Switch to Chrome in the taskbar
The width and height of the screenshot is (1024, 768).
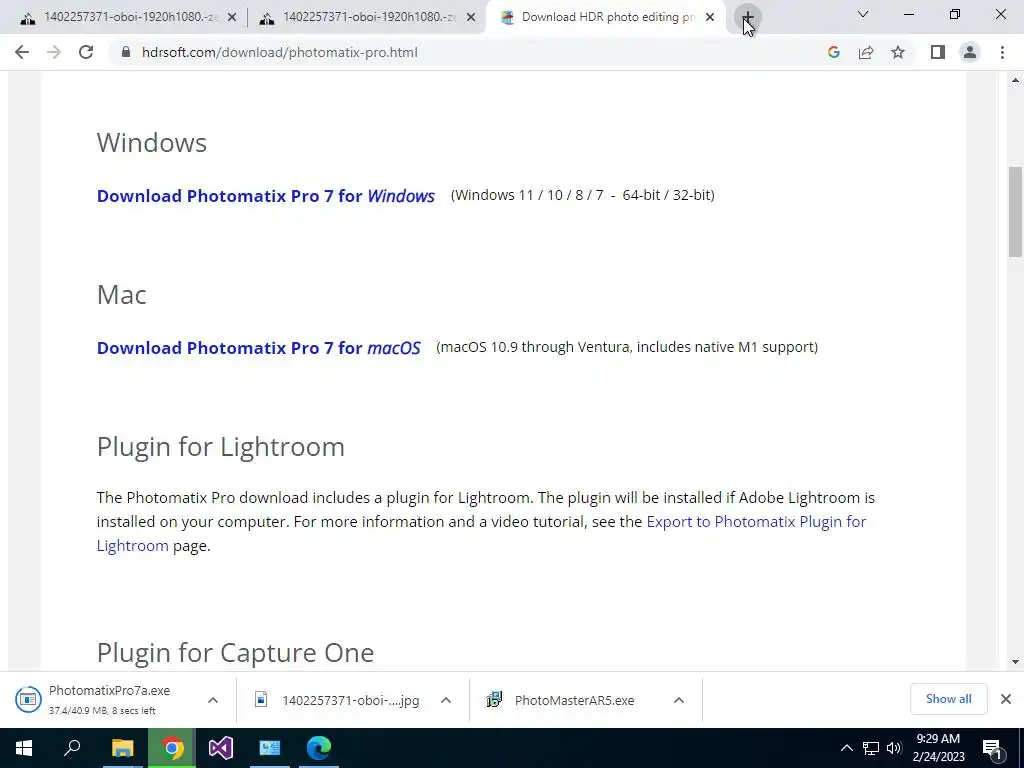pyautogui.click(x=172, y=748)
